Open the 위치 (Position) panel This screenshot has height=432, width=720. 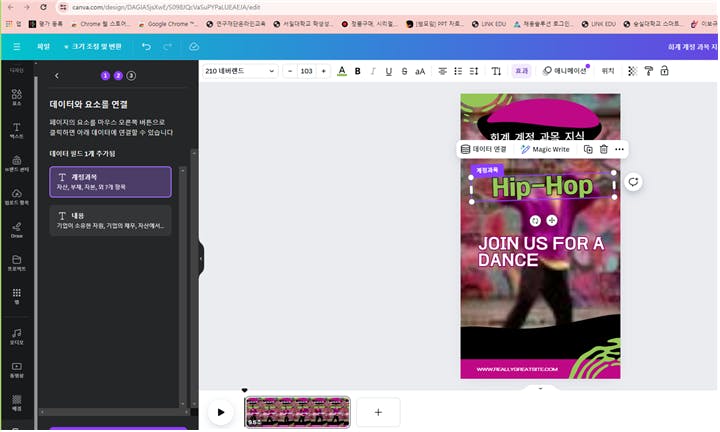click(608, 71)
